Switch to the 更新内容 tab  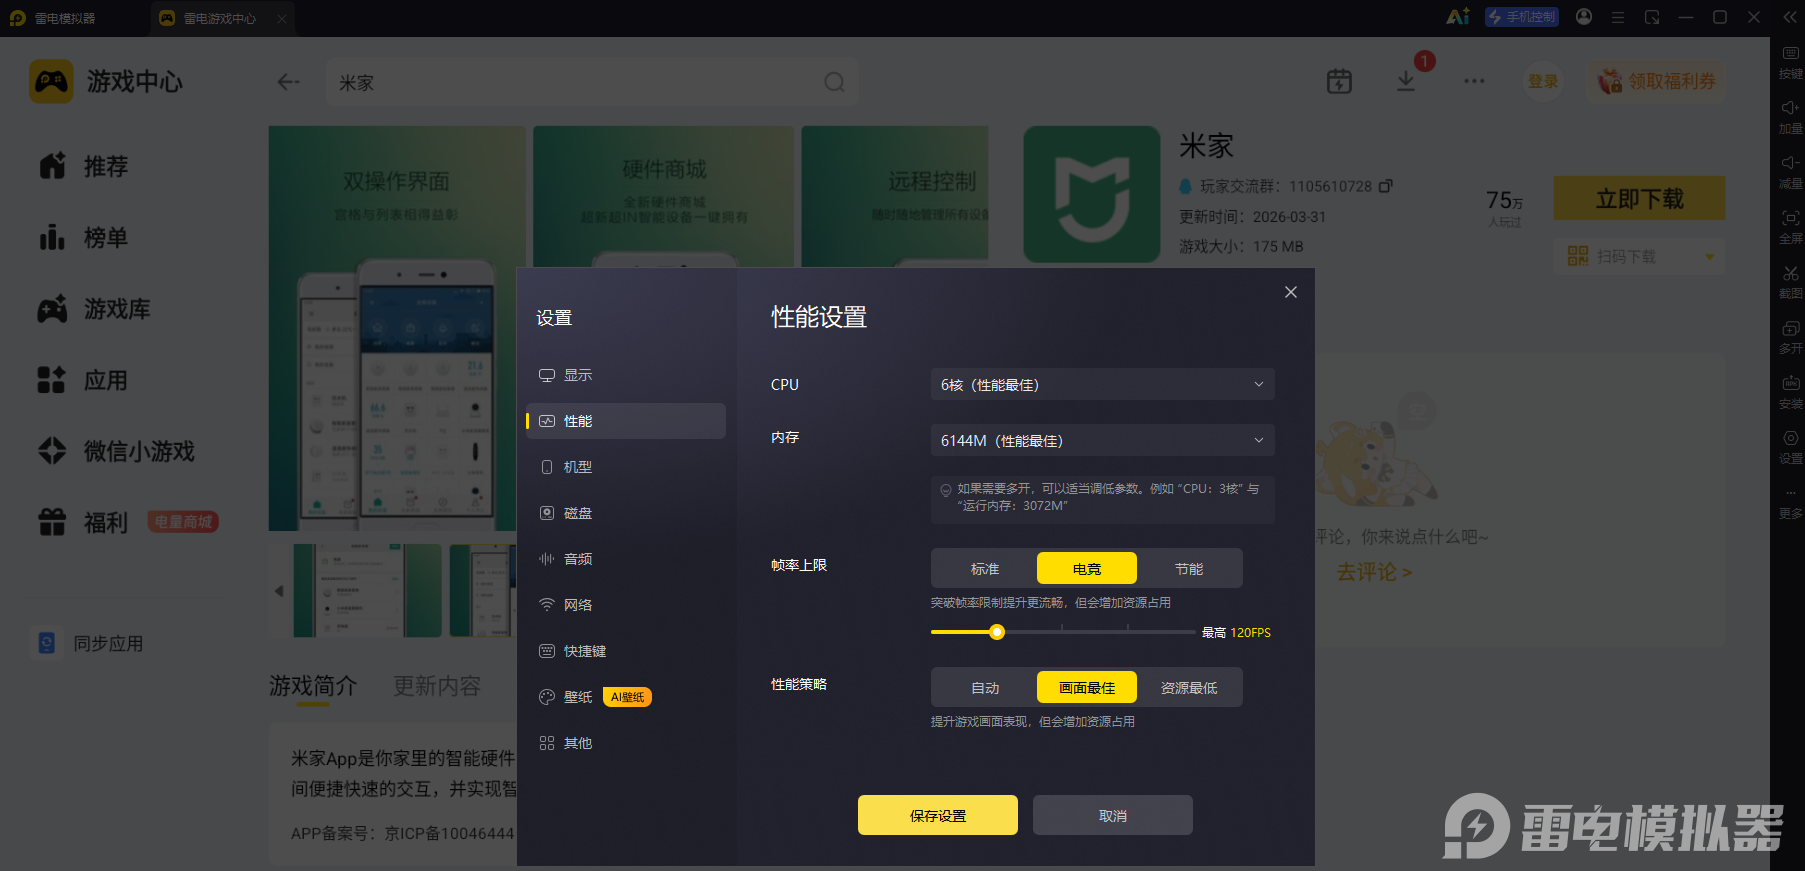437,686
